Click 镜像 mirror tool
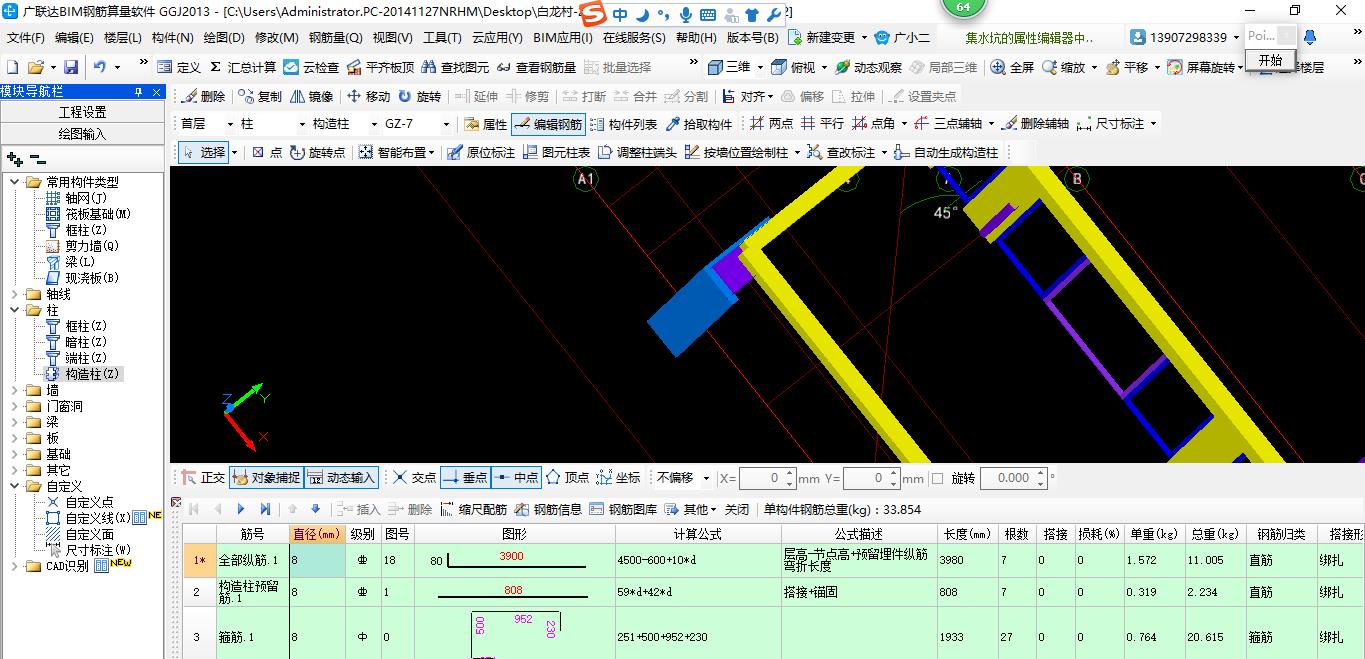Image resolution: width=1365 pixels, height=659 pixels. (x=311, y=96)
